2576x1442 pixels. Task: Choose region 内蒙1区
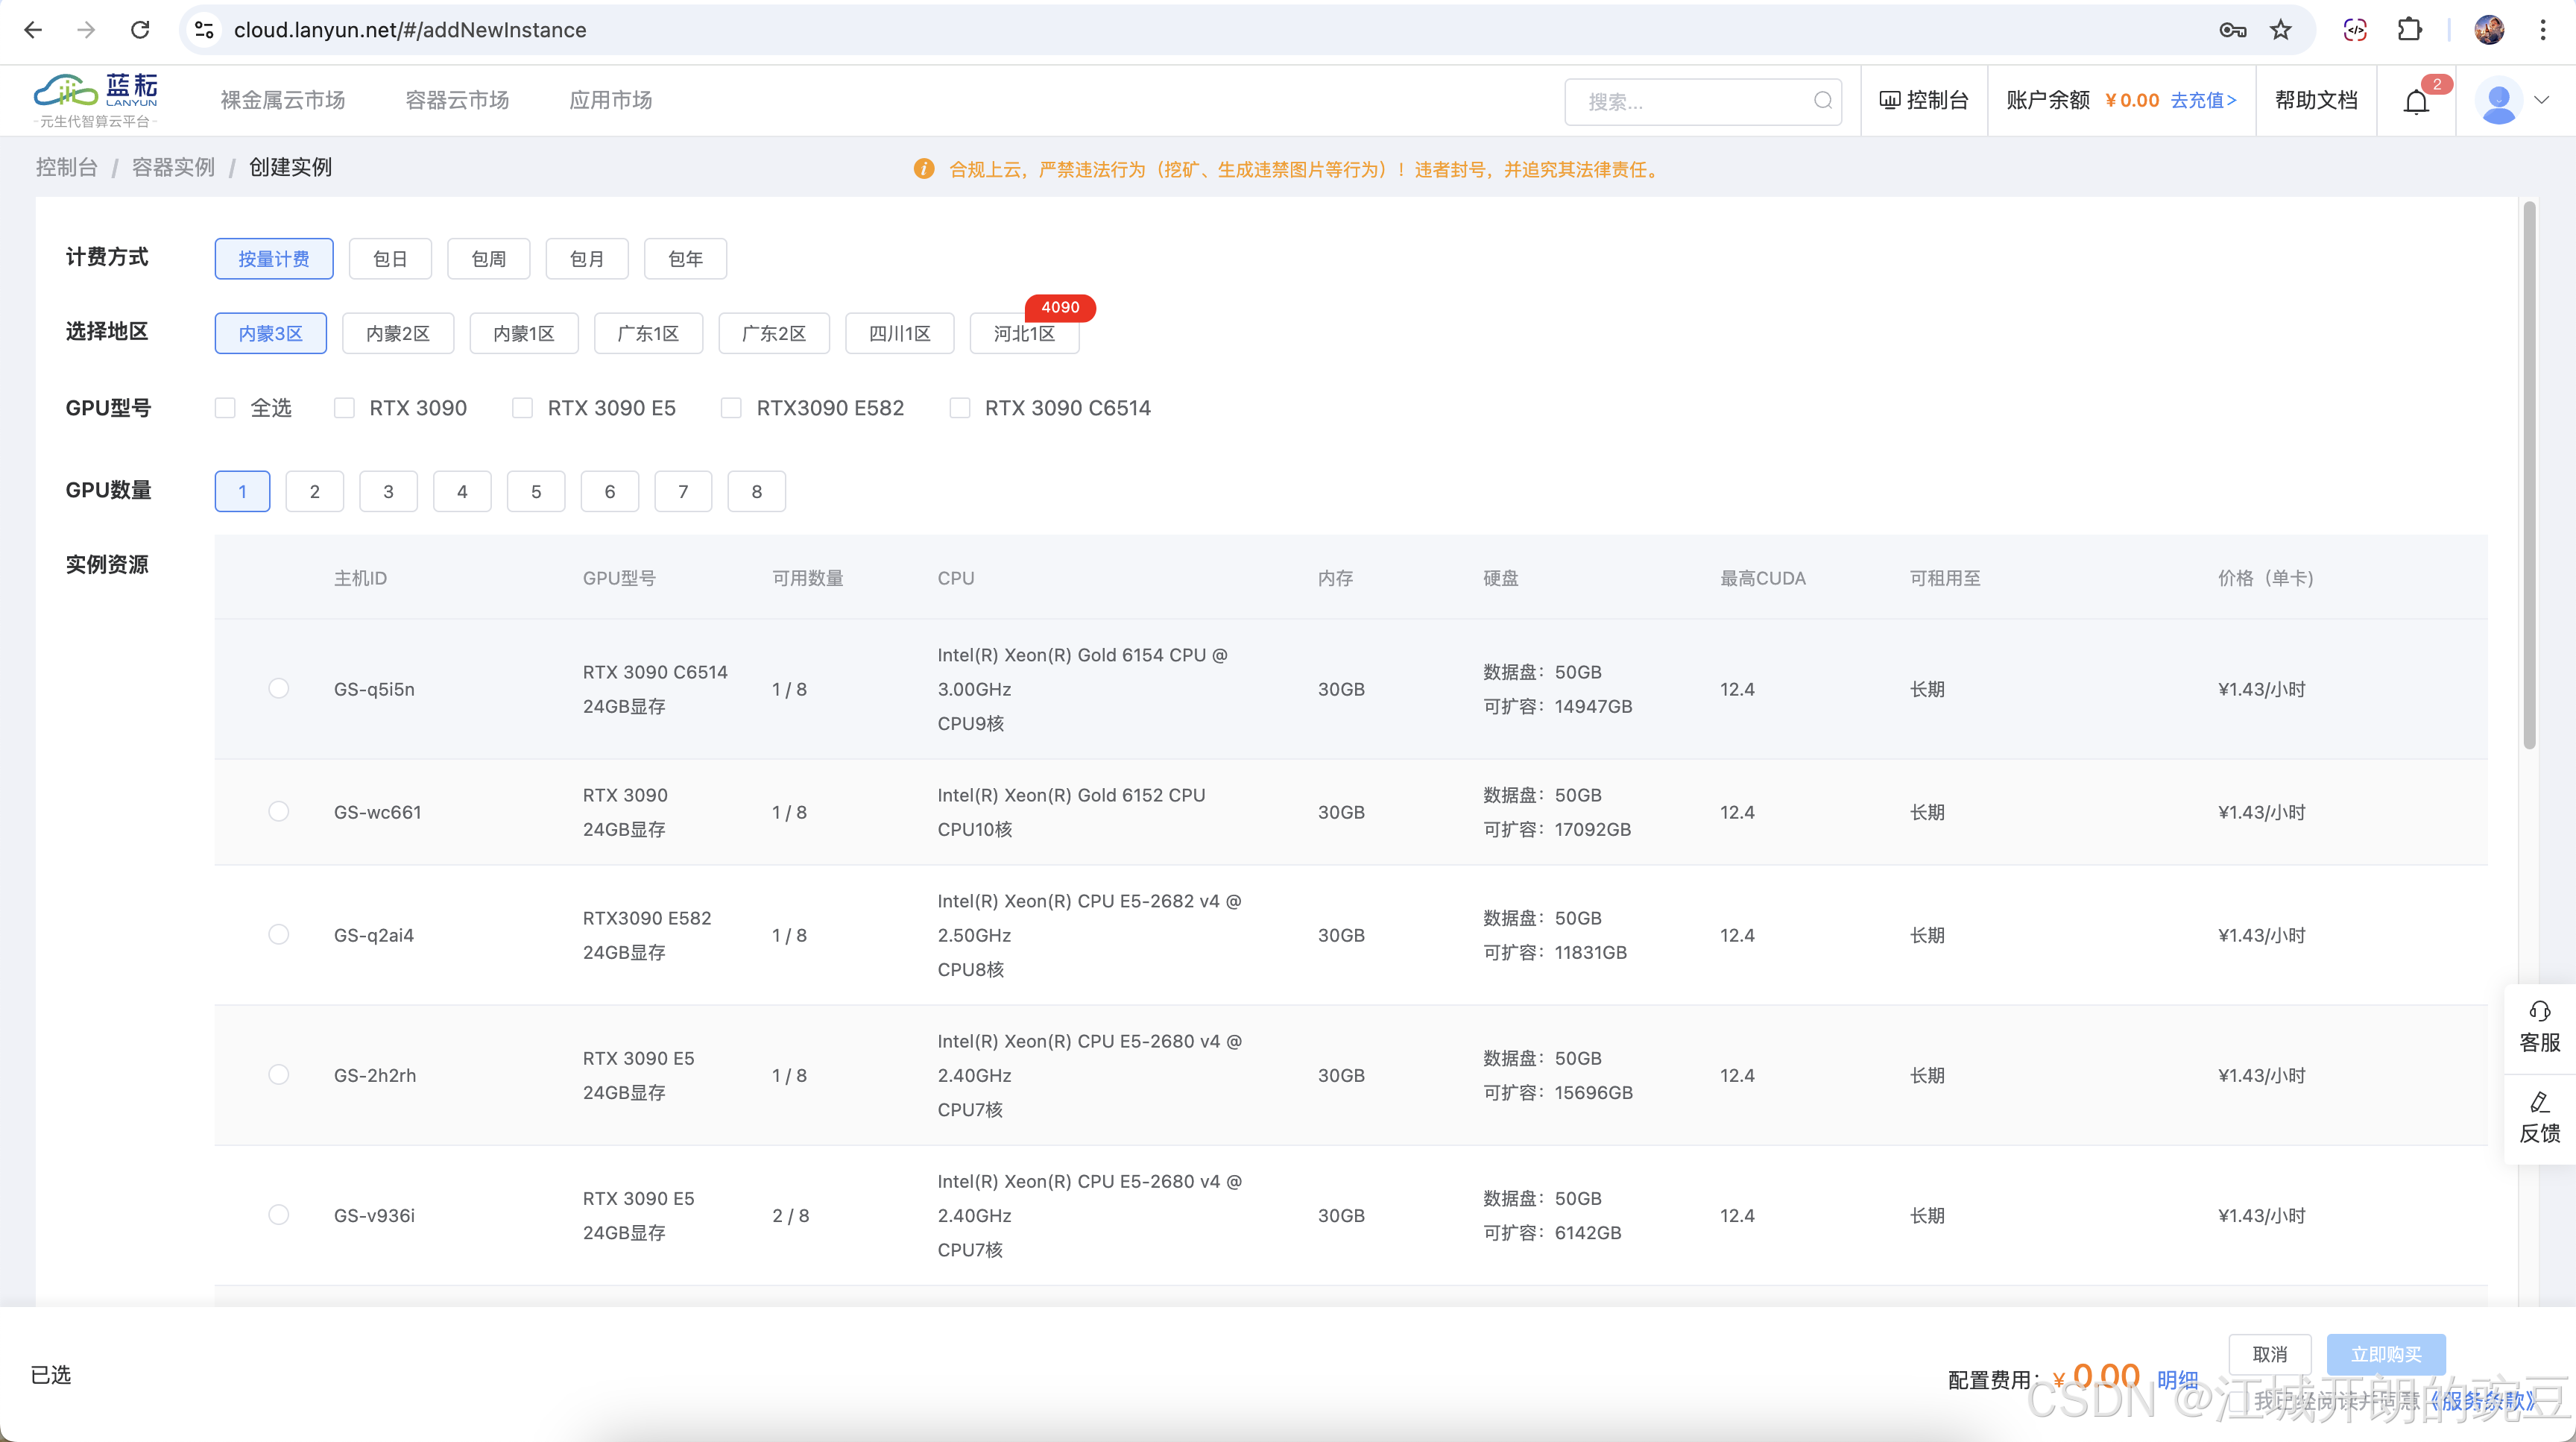coord(524,333)
